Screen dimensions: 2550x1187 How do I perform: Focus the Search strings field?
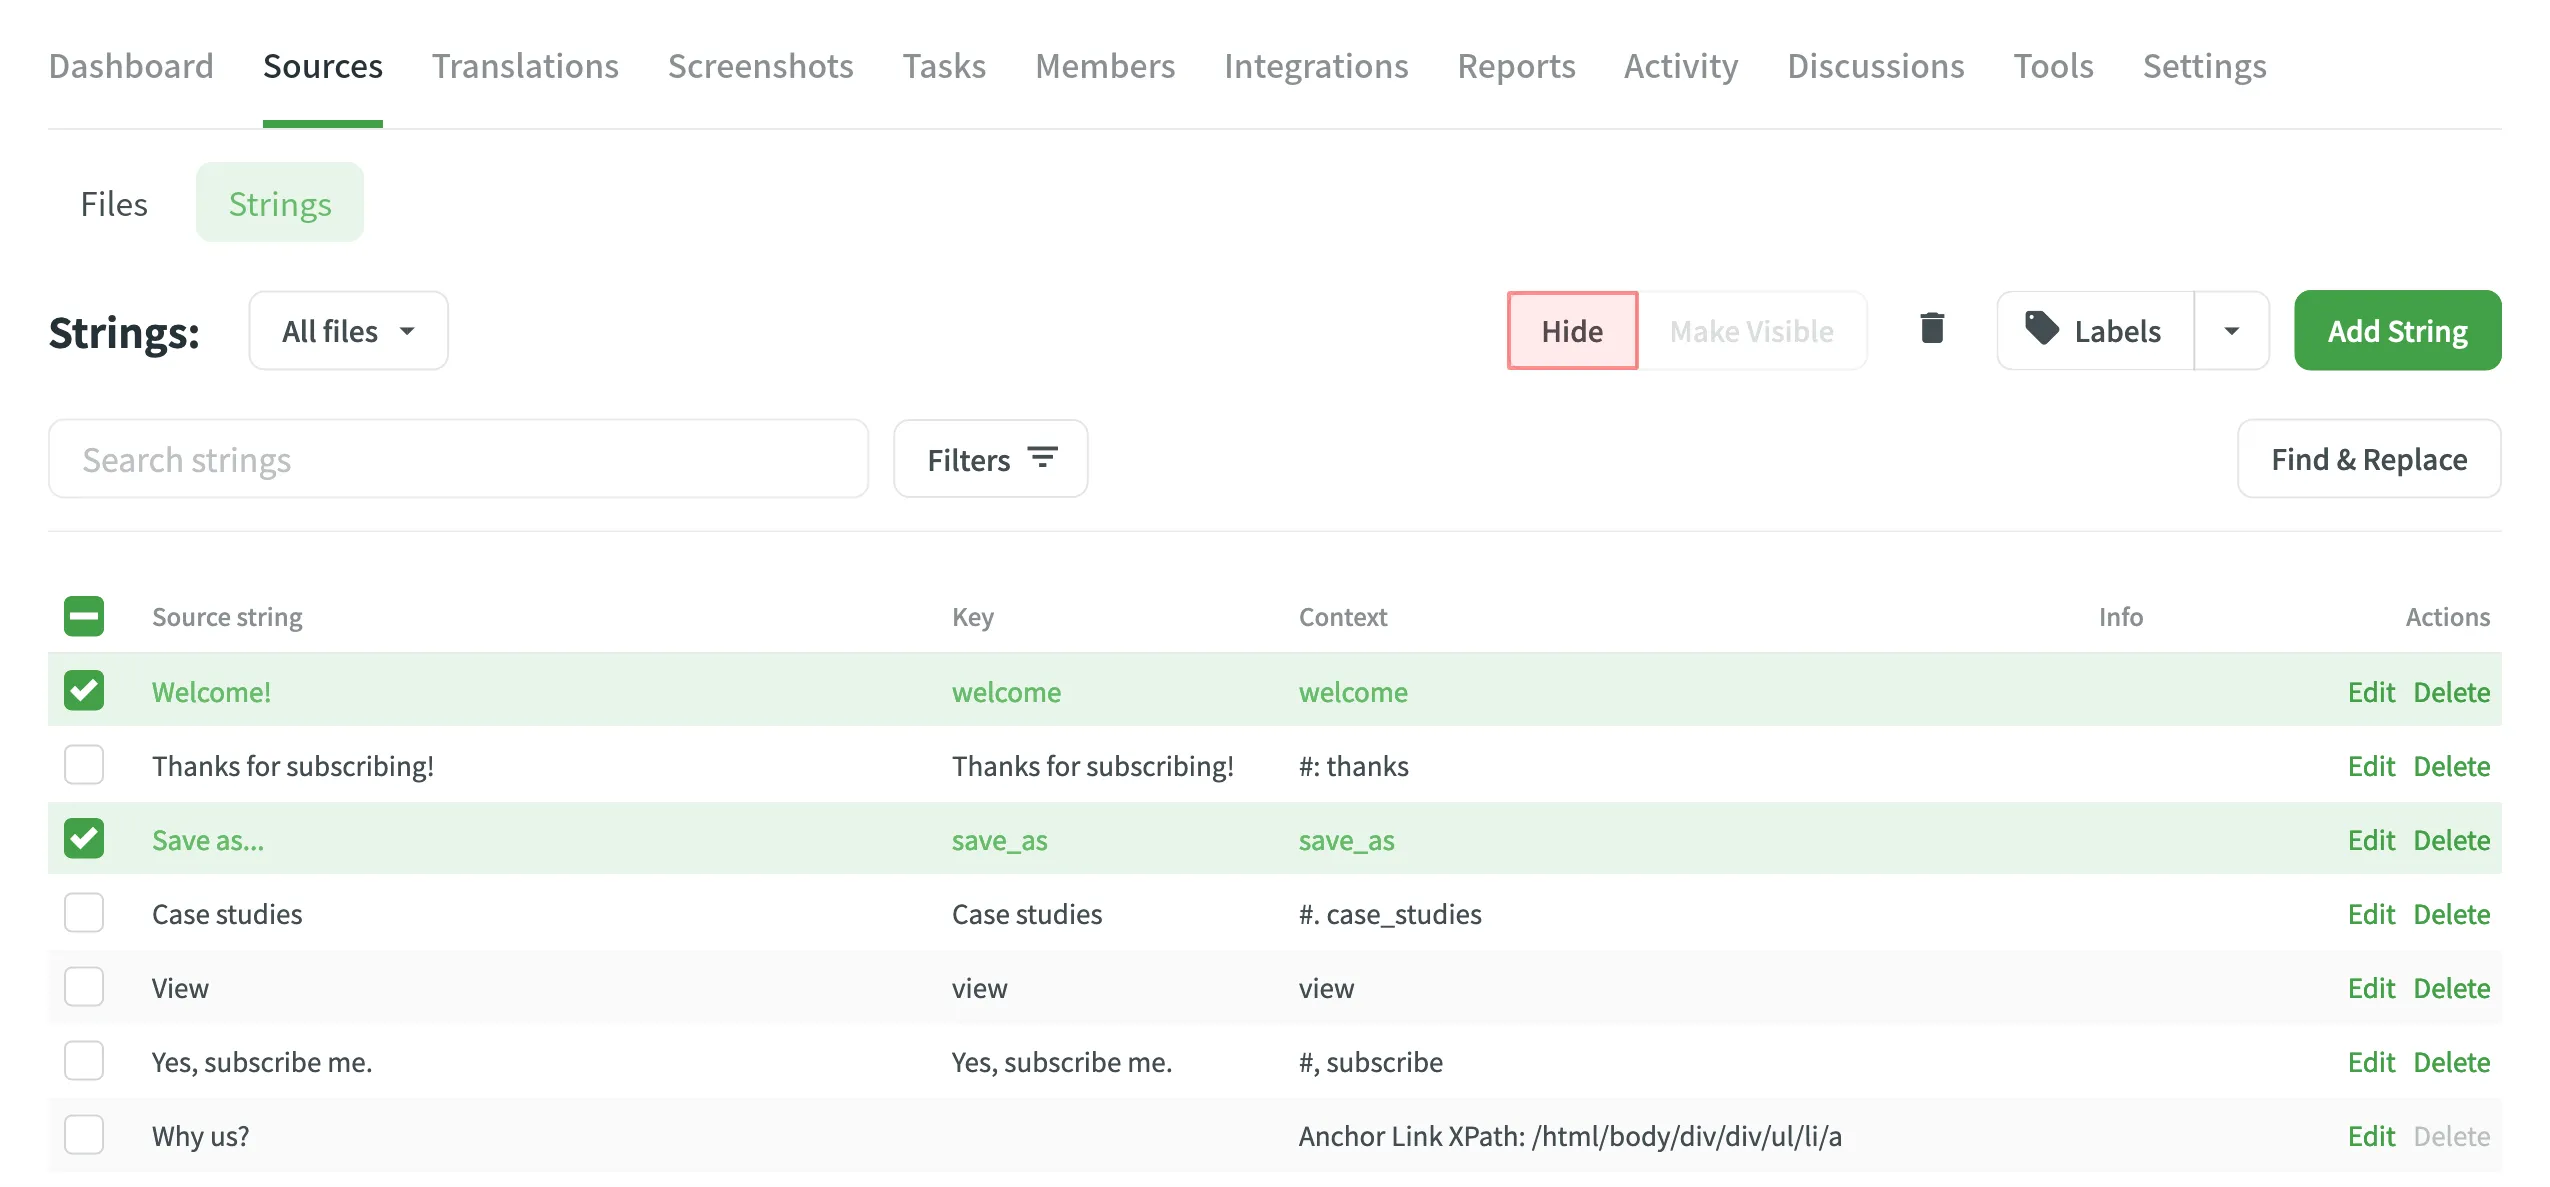tap(458, 459)
